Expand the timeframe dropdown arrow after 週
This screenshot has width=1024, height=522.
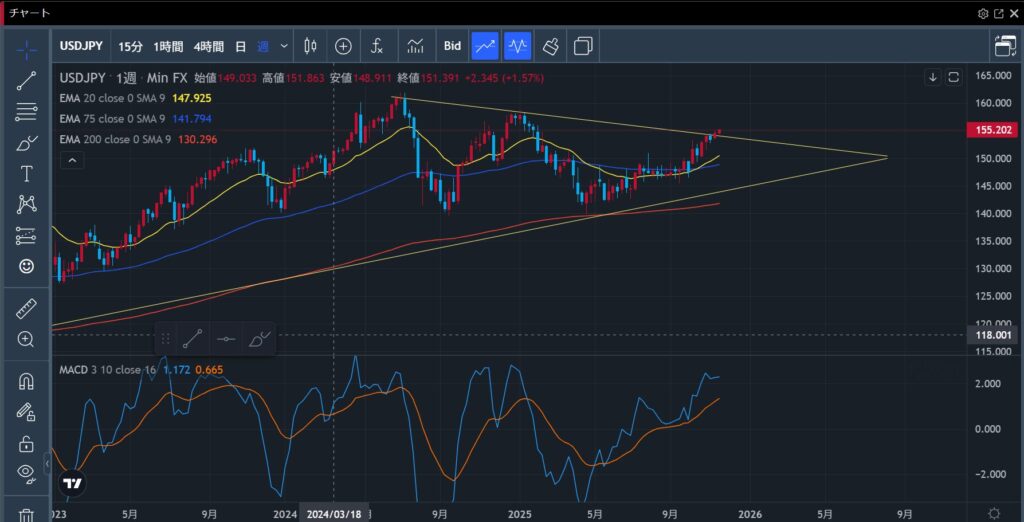pyautogui.click(x=285, y=46)
